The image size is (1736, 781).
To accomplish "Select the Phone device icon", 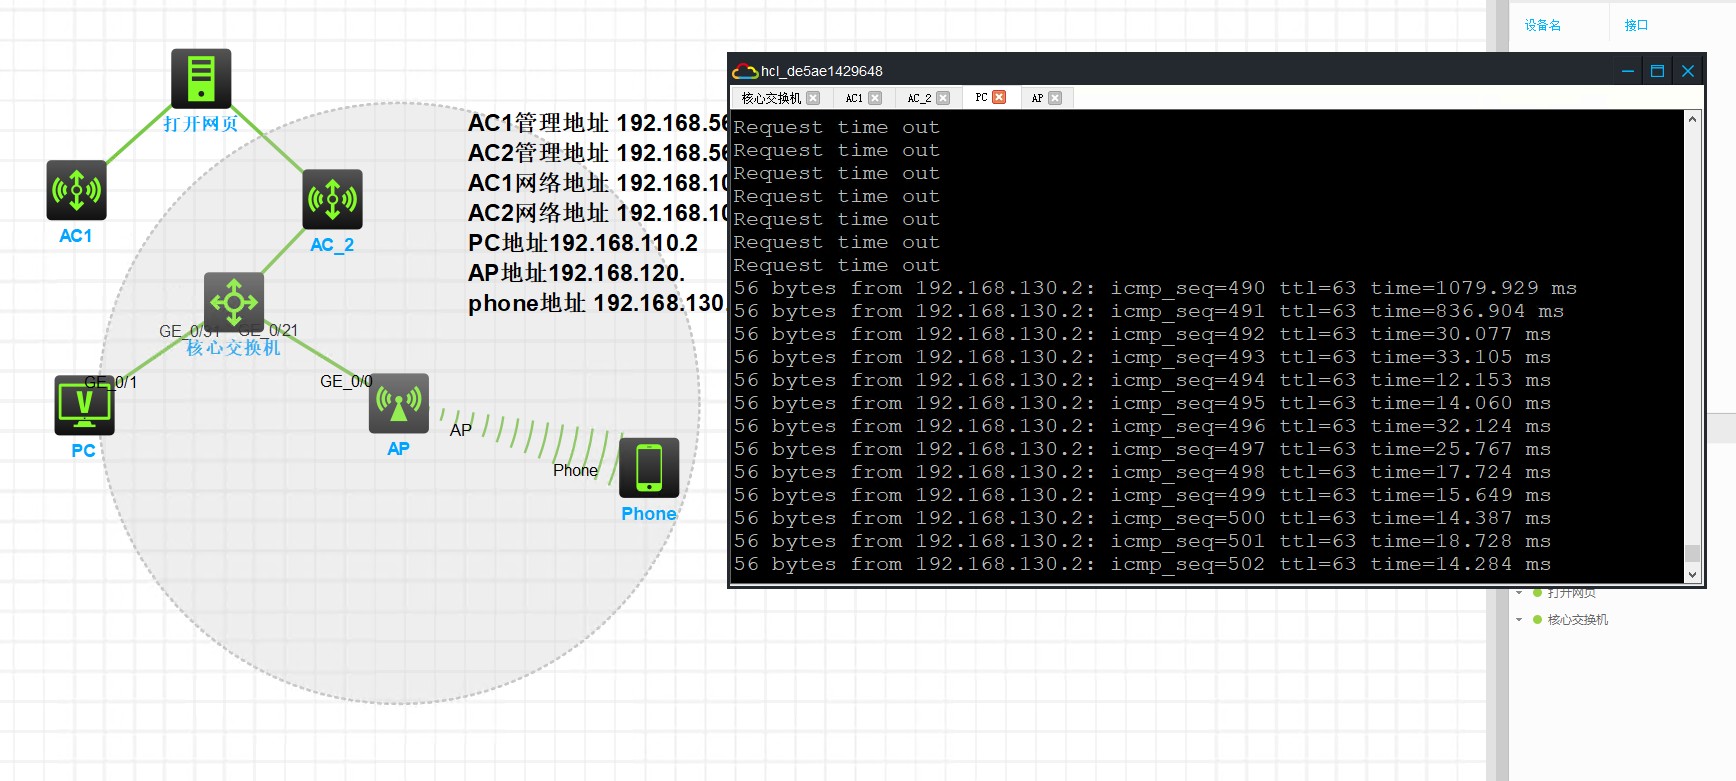I will click(x=649, y=468).
